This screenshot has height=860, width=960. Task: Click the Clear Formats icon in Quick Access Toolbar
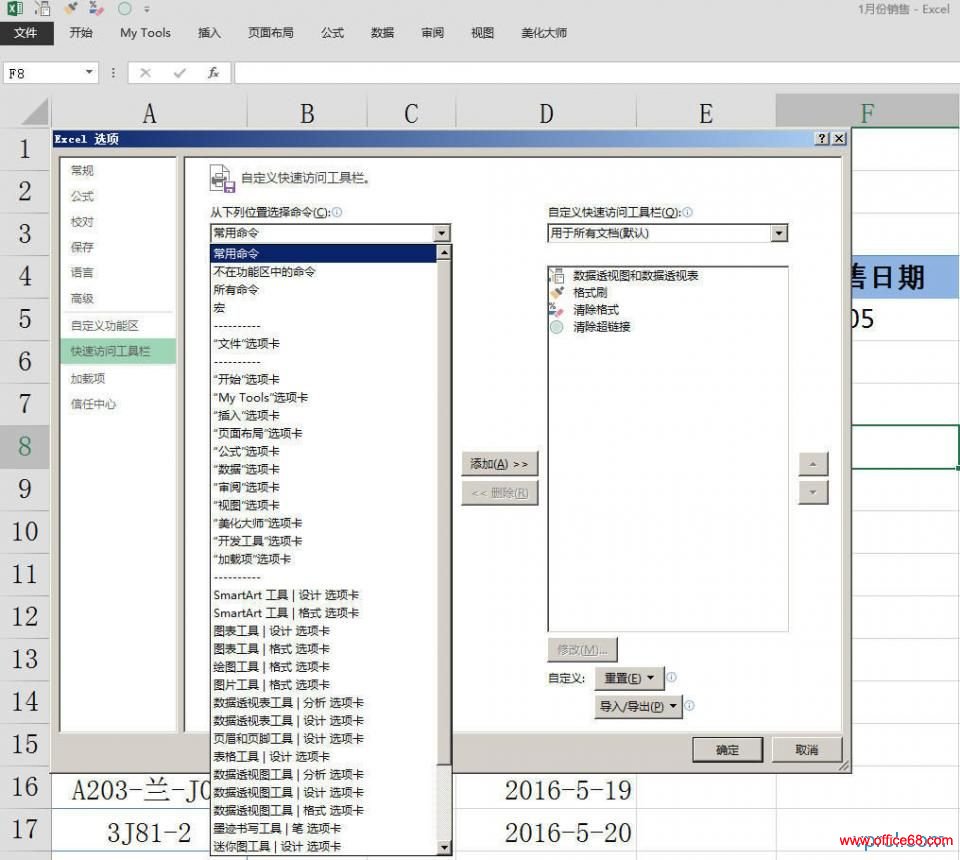tap(553, 310)
